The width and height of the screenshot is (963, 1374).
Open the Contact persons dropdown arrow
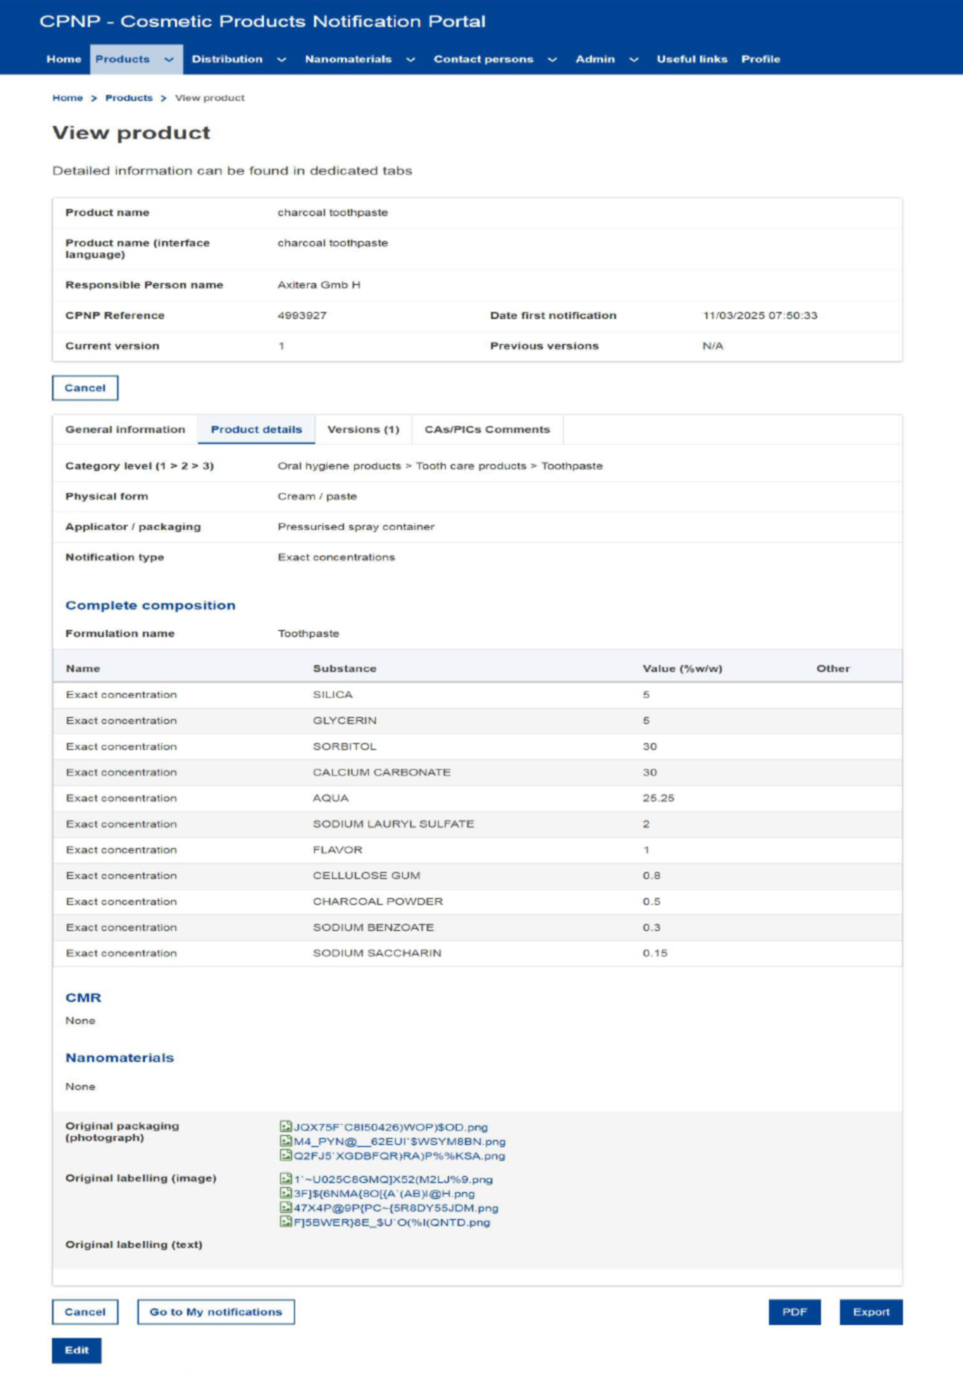tap(553, 60)
